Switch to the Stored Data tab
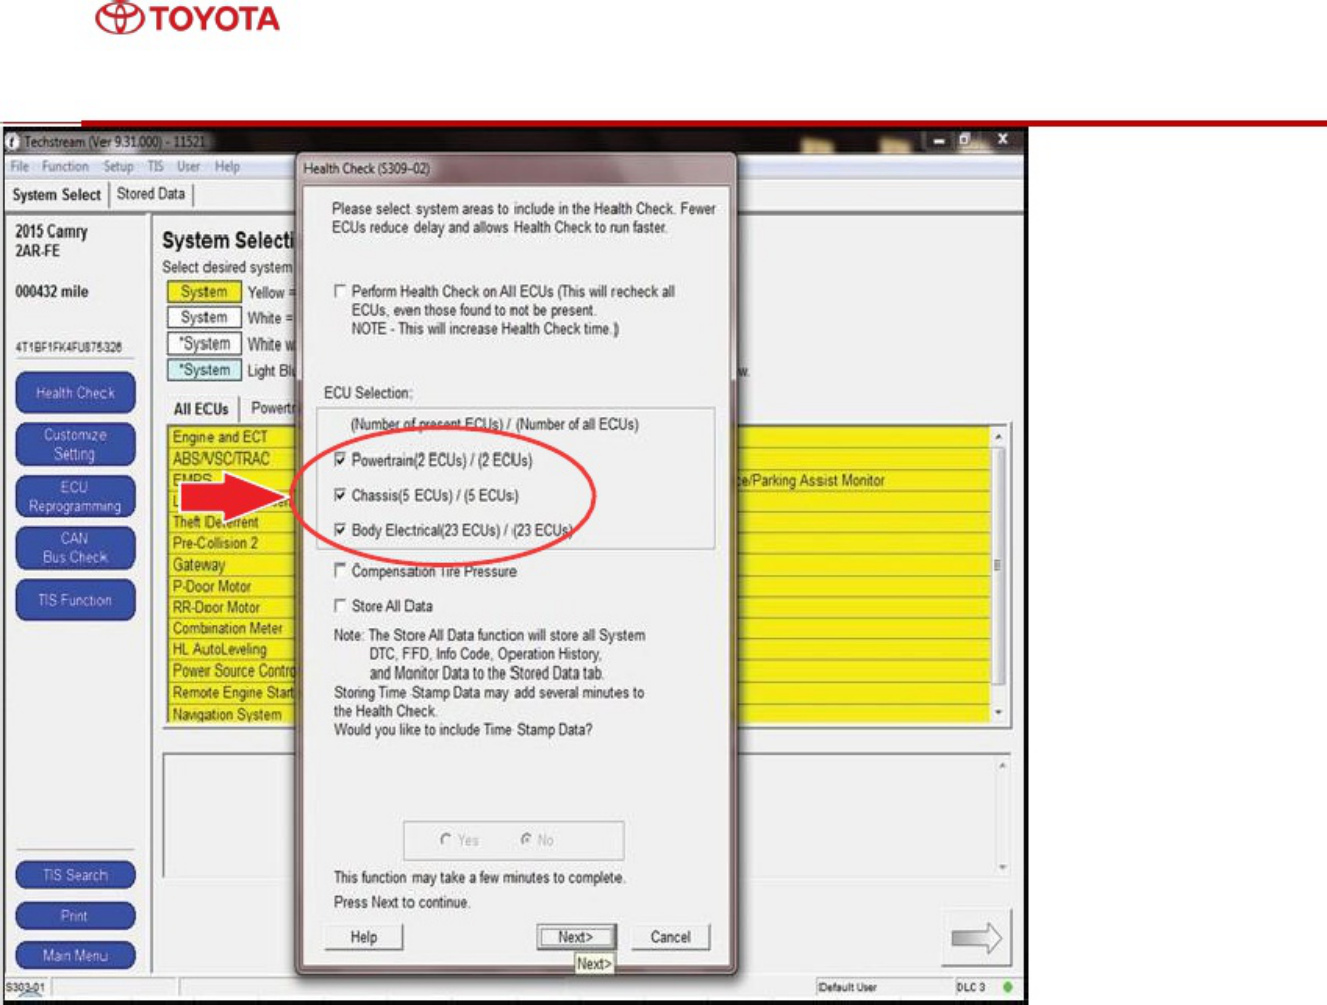This screenshot has width=1327, height=1005. click(x=151, y=194)
